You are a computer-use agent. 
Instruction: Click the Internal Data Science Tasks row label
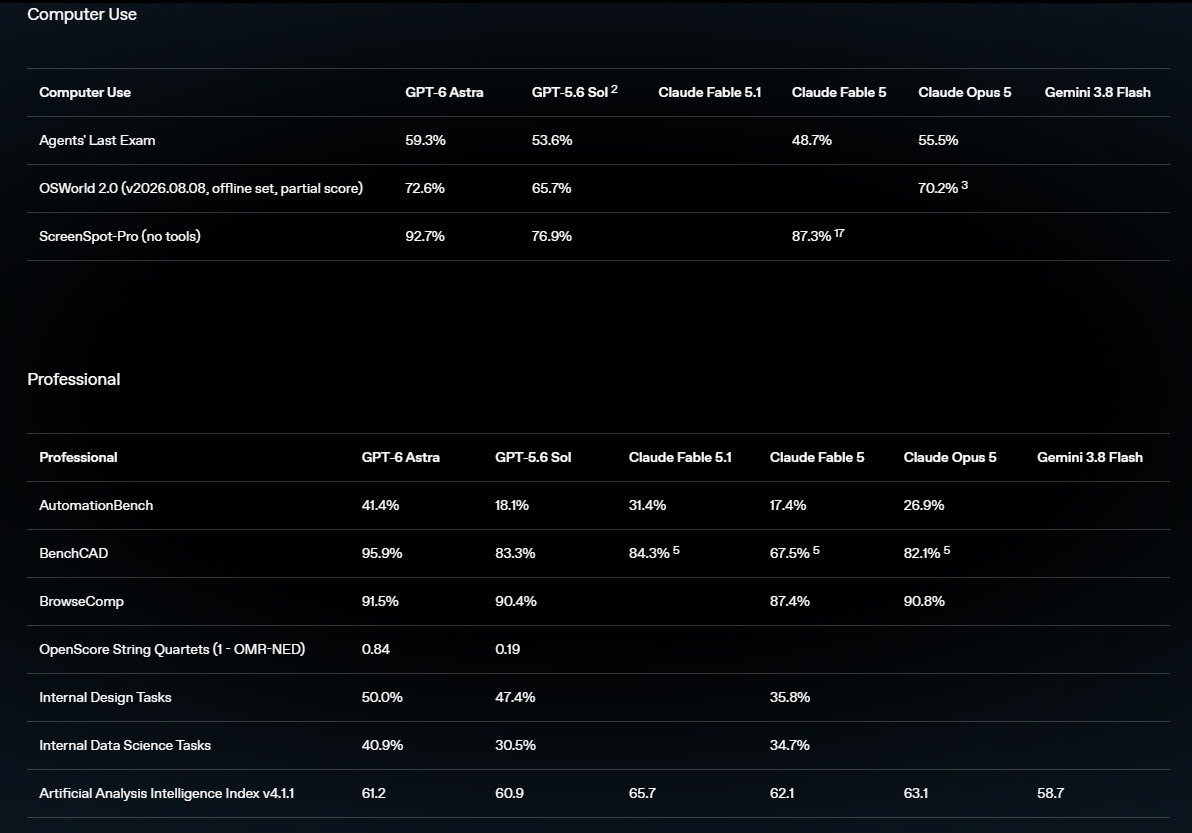point(125,745)
